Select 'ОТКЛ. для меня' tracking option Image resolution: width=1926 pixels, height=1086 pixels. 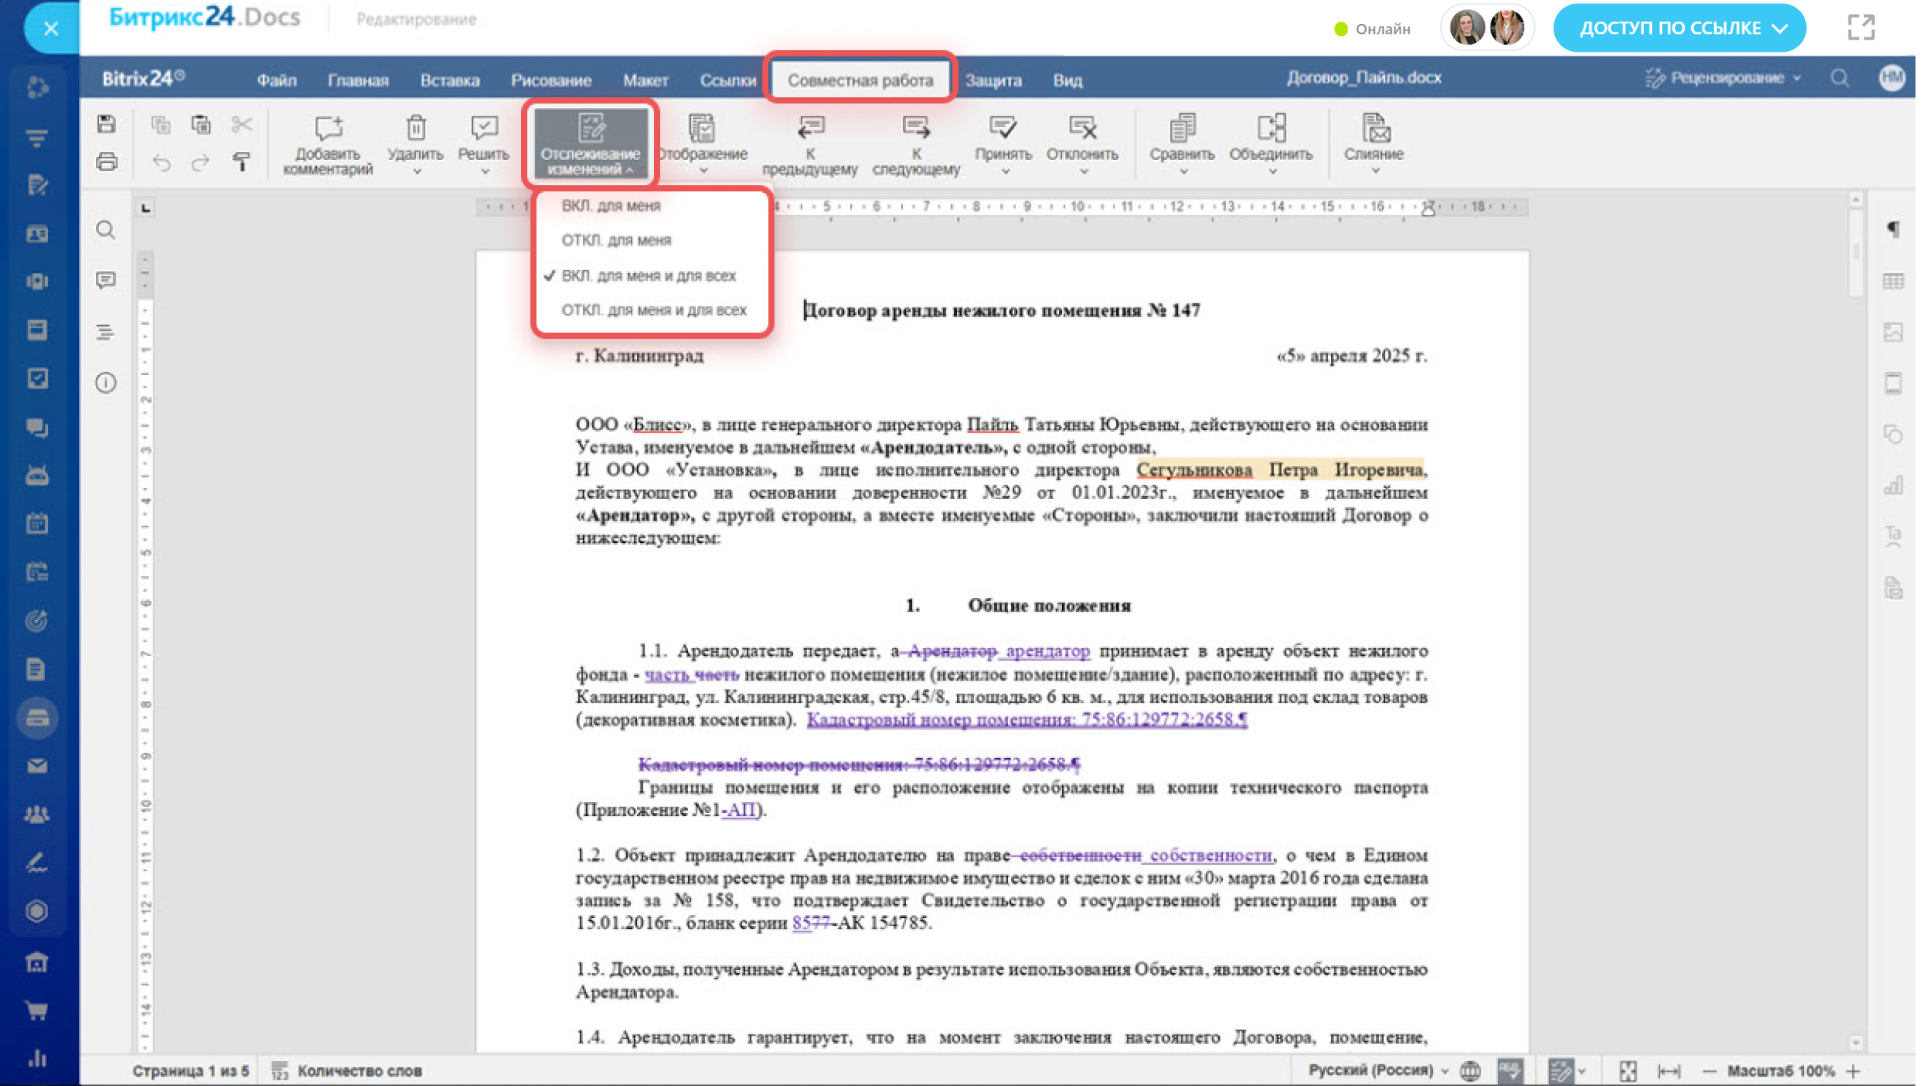pyautogui.click(x=616, y=240)
